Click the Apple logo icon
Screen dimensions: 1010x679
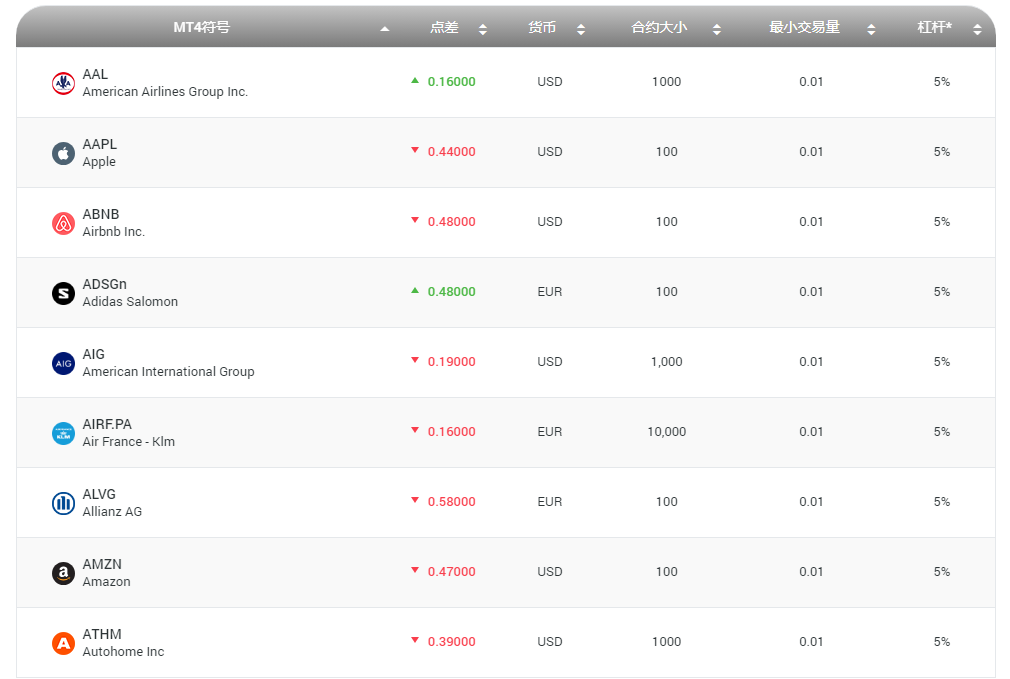pos(63,153)
